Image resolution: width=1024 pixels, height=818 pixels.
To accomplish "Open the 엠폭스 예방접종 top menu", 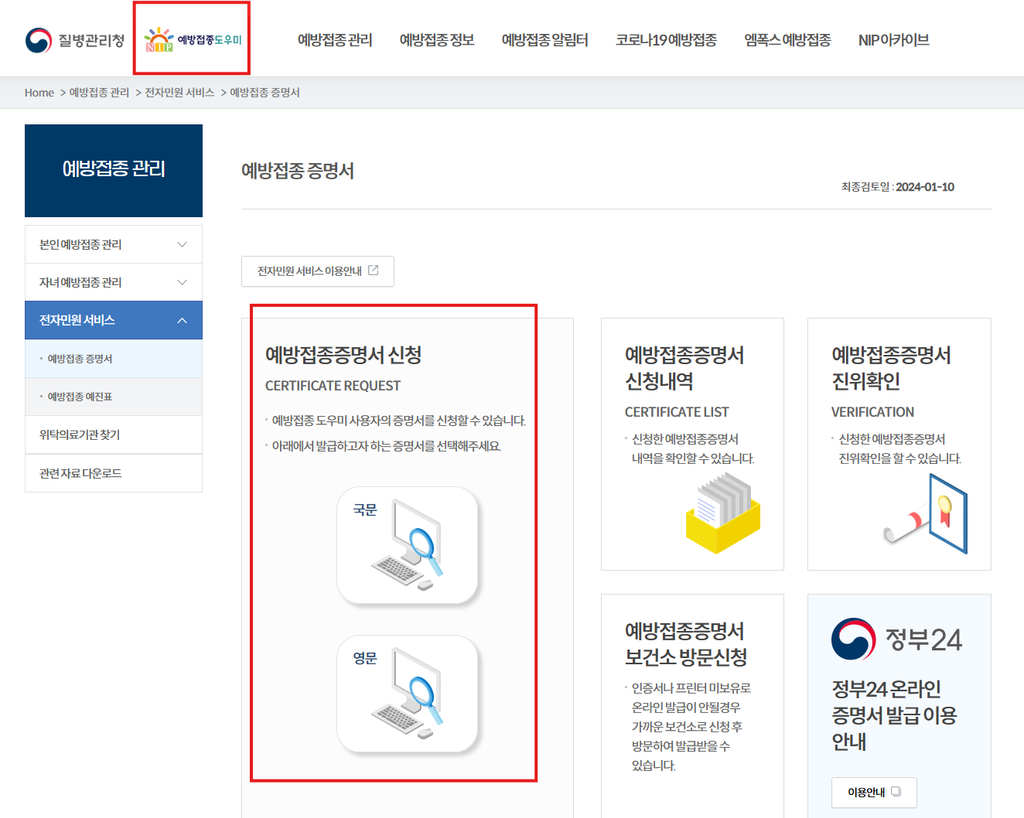I will 788,40.
